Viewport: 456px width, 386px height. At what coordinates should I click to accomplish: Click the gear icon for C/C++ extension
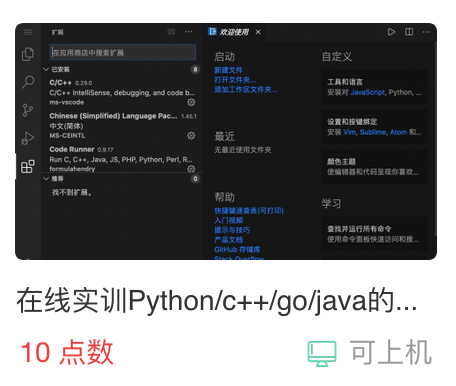pyautogui.click(x=191, y=102)
